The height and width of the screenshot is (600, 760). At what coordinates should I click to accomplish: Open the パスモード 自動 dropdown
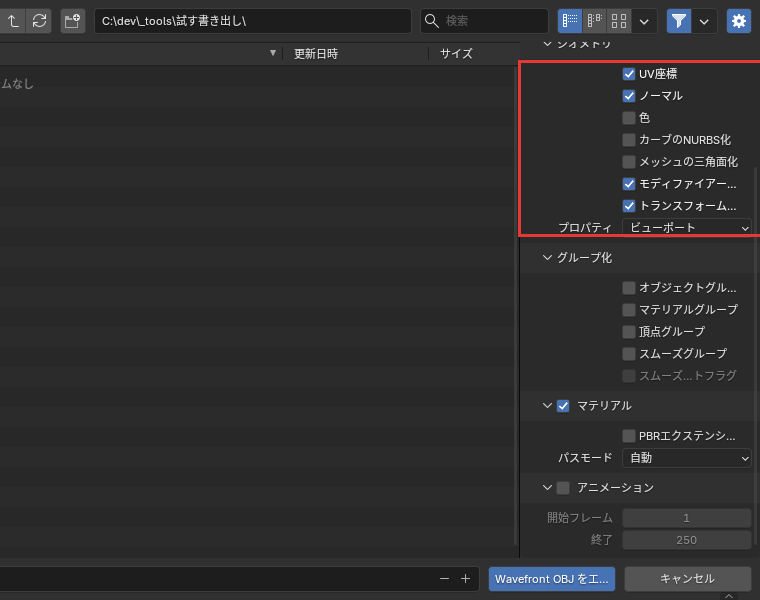pyautogui.click(x=687, y=458)
